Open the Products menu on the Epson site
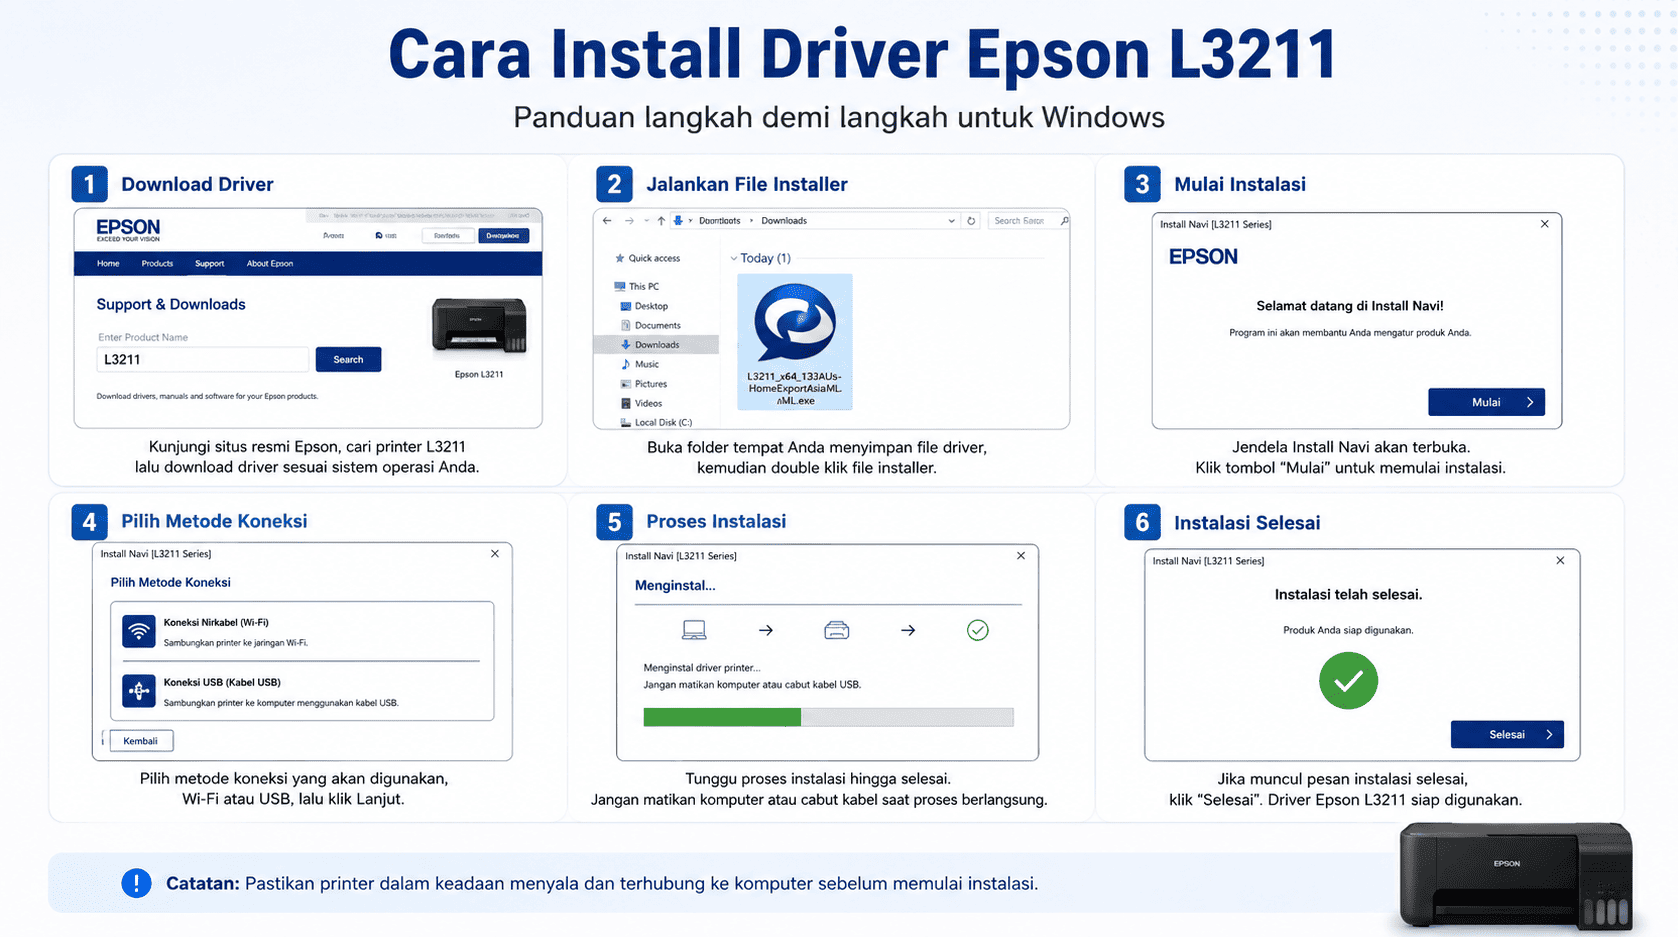 coord(157,264)
